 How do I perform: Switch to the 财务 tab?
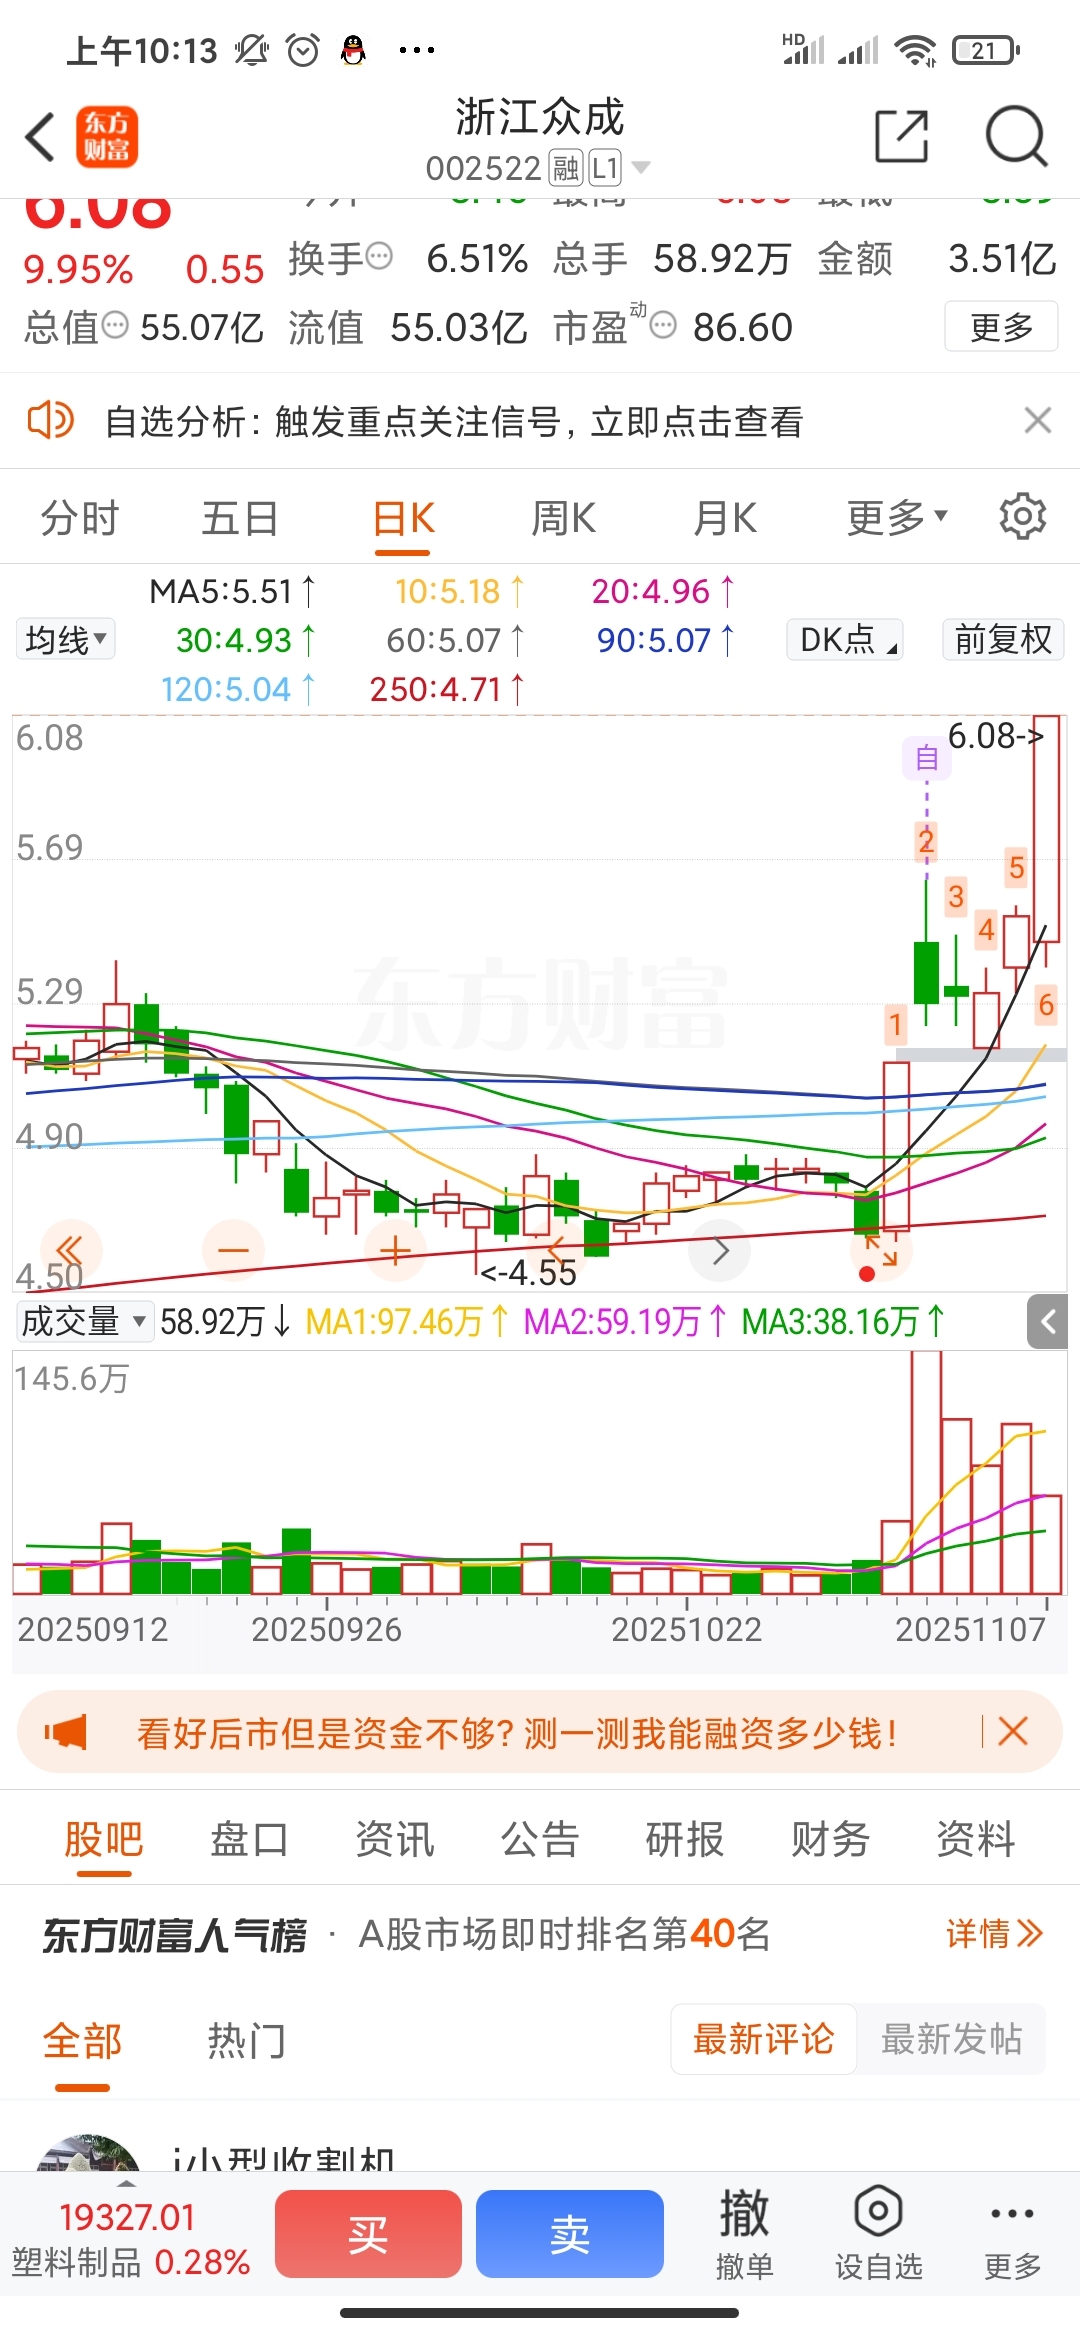coord(830,1838)
